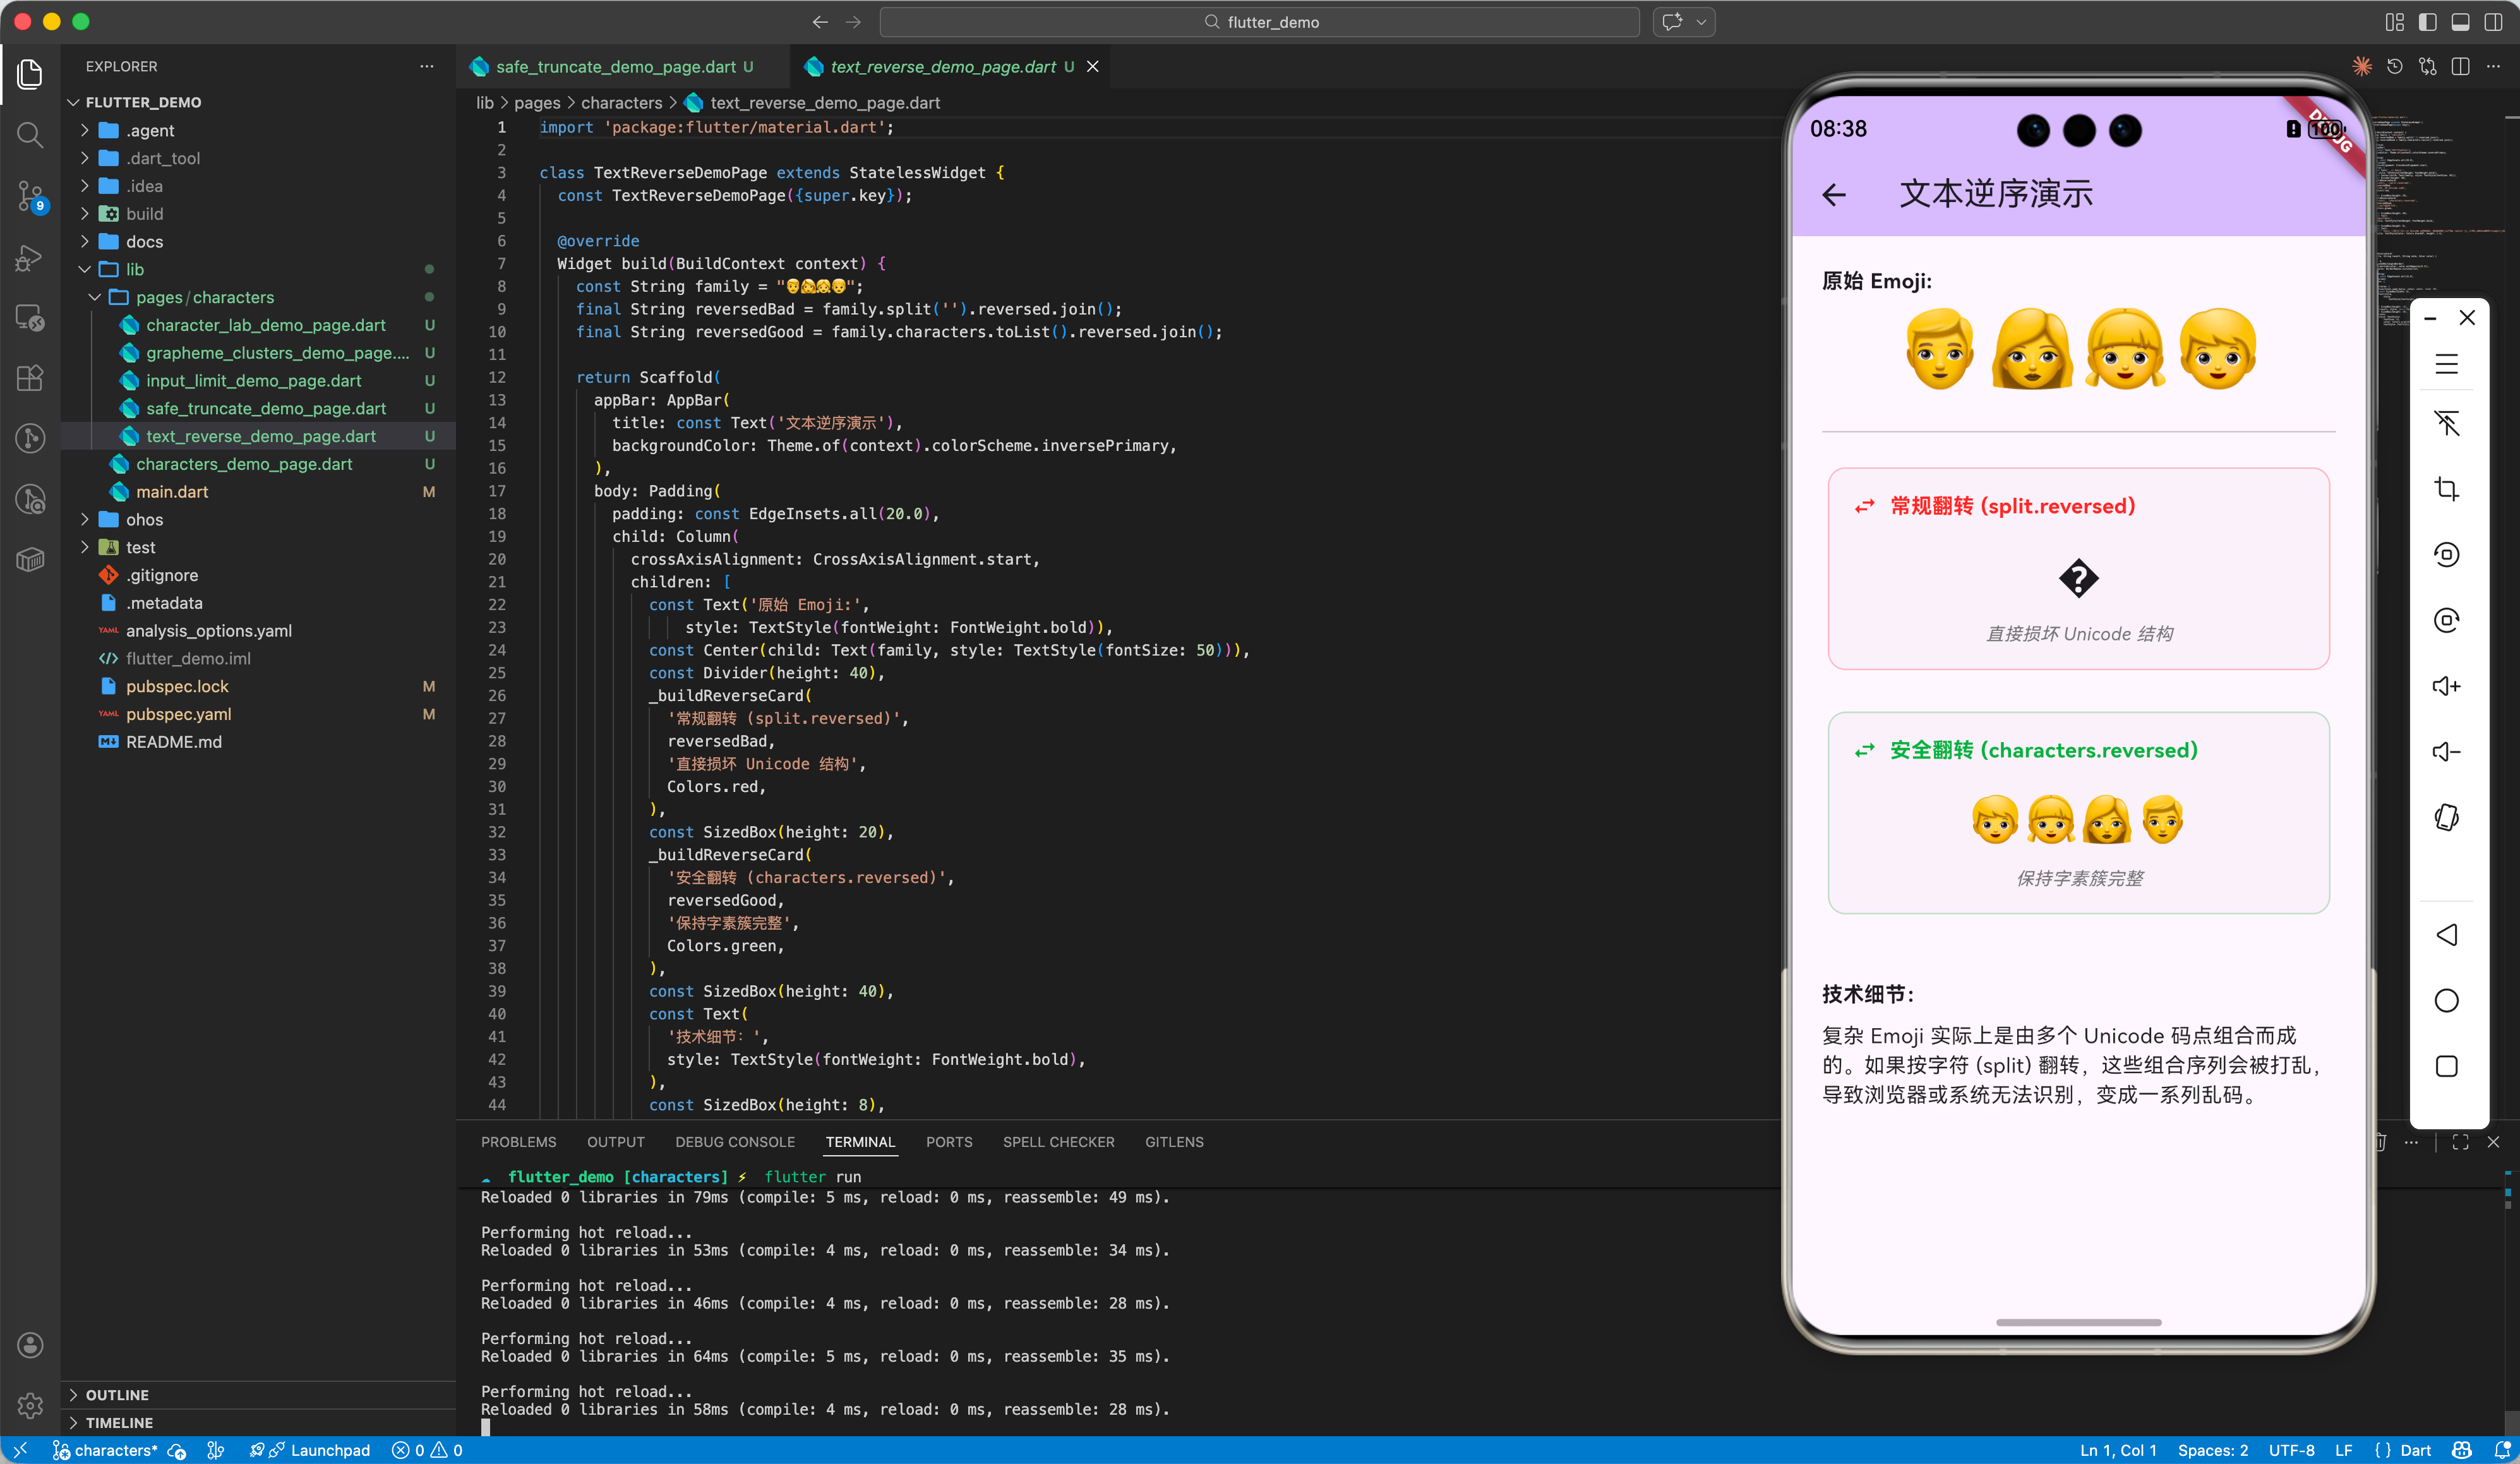Screen dimensions: 2520x1464
Task: Expand the OUTLINE section
Action: 117,1395
